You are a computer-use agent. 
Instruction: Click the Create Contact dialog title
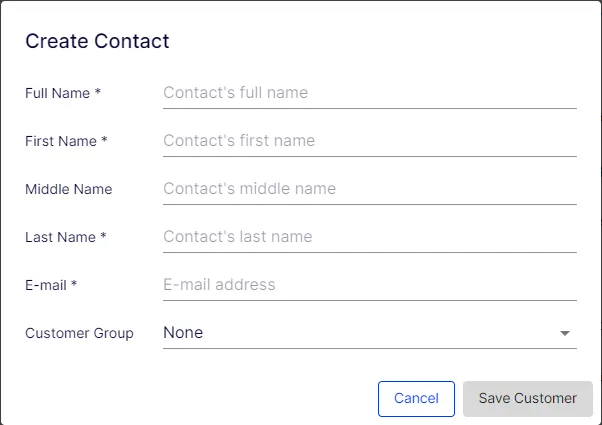pos(97,41)
